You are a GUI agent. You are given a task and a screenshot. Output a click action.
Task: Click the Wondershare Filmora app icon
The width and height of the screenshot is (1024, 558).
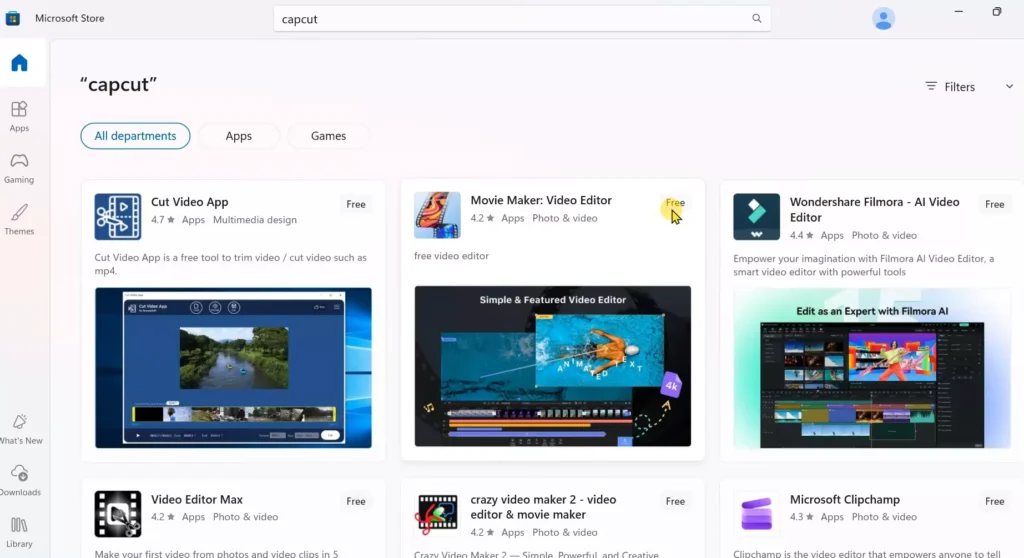coord(756,216)
